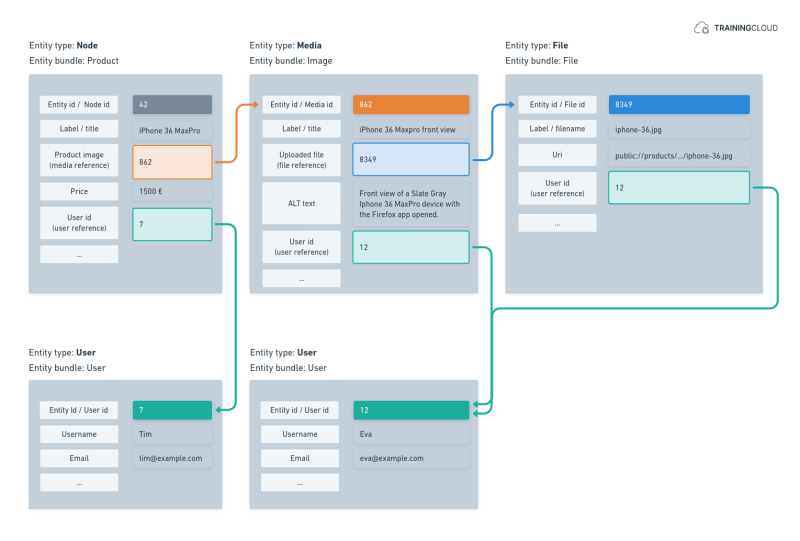Click the Node's user reference value 7
This screenshot has height=541, width=800.
pos(172,224)
